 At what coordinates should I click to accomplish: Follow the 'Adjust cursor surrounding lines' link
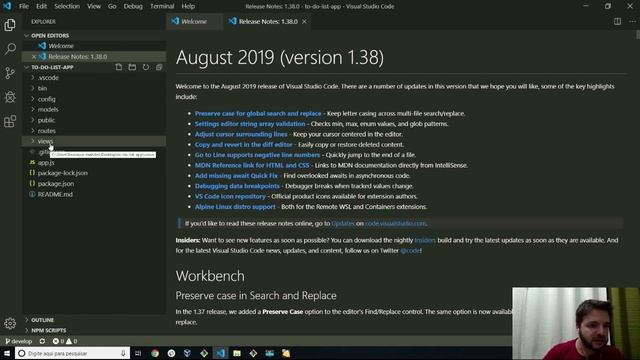tap(241, 134)
